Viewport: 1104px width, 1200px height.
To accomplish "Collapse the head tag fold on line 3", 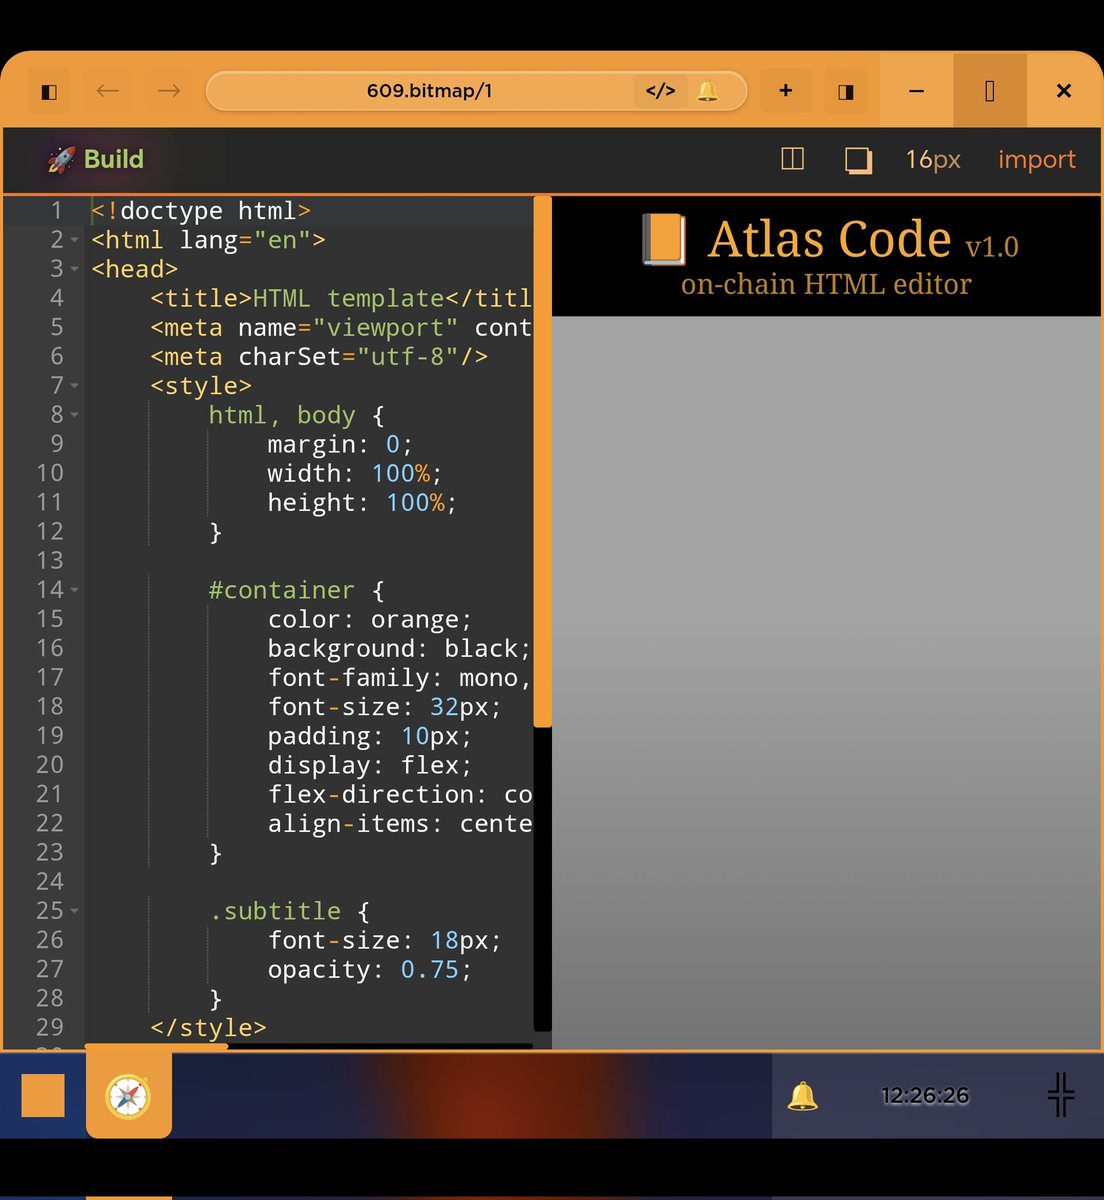I will coord(75,270).
